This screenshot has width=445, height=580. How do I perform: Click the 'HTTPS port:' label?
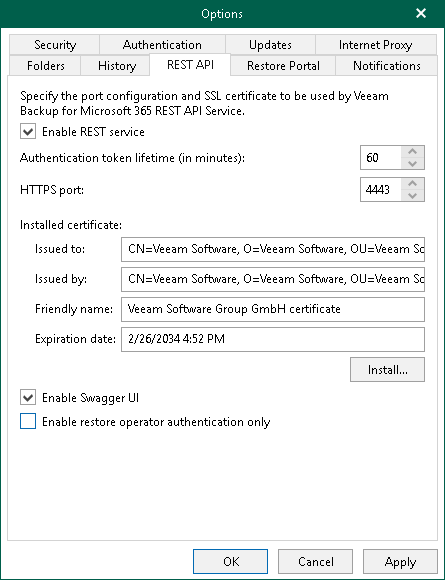[x=52, y=190]
